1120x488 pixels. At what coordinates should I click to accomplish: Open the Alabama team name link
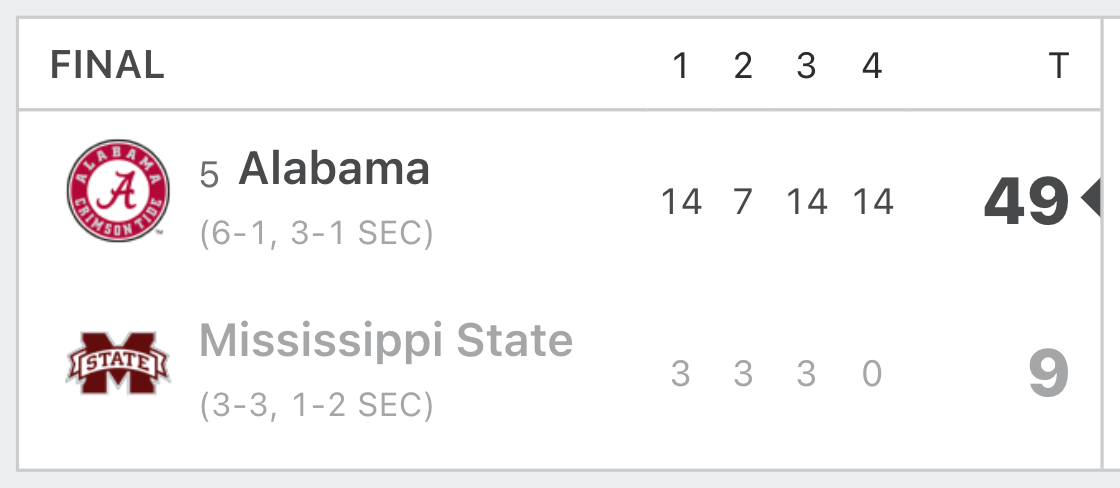[334, 169]
